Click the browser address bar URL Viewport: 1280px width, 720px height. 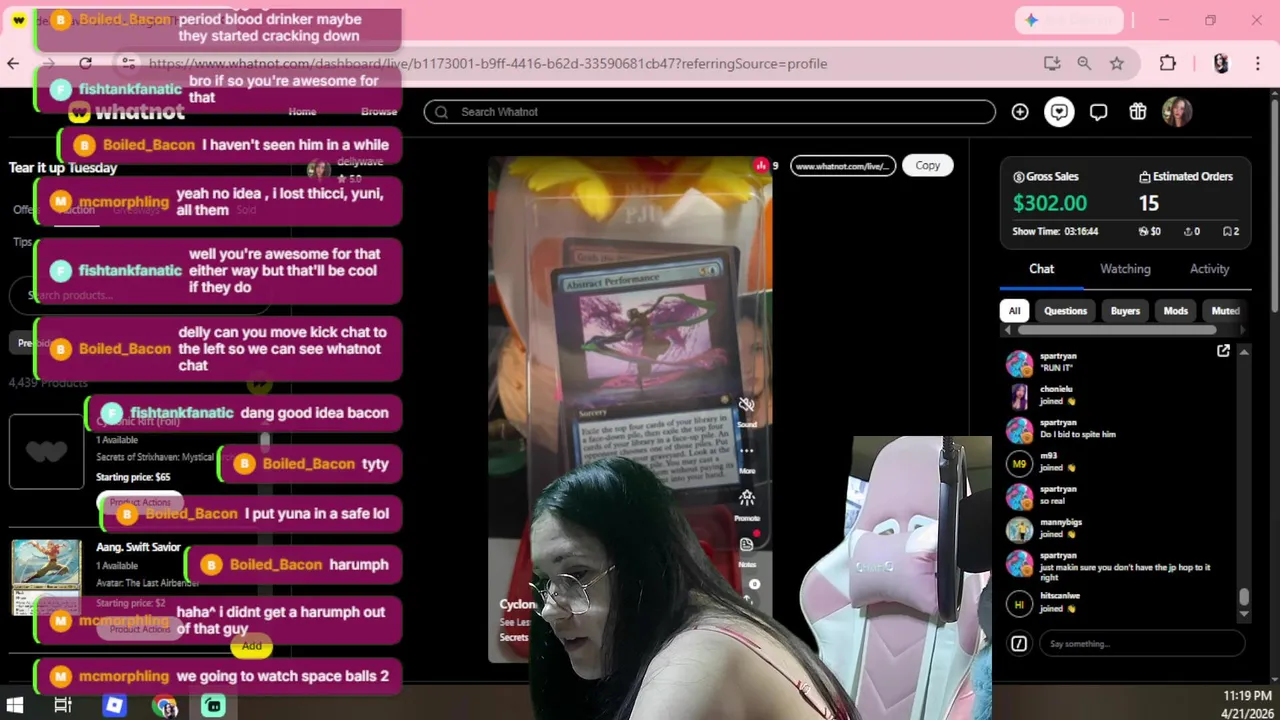[488, 63]
